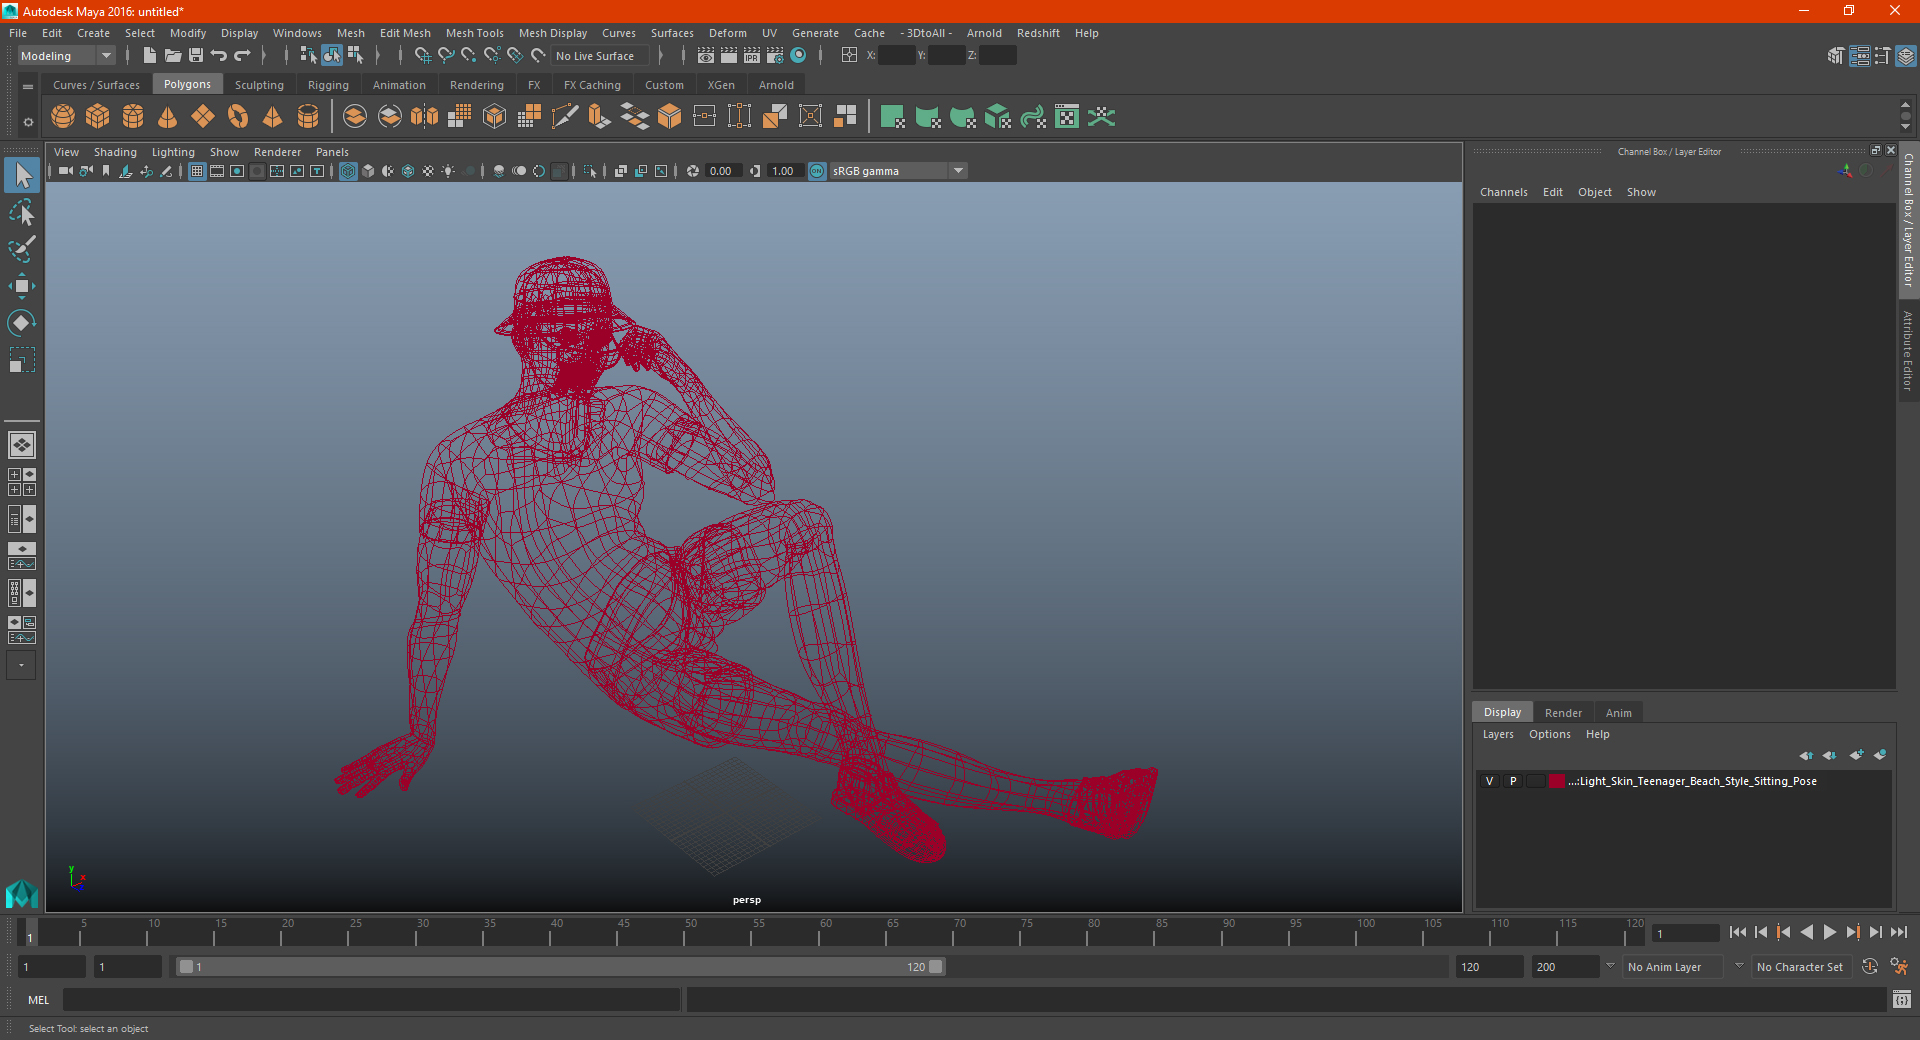1920x1040 pixels.
Task: Click the Mirror geometry shelf icon
Action: 425,117
